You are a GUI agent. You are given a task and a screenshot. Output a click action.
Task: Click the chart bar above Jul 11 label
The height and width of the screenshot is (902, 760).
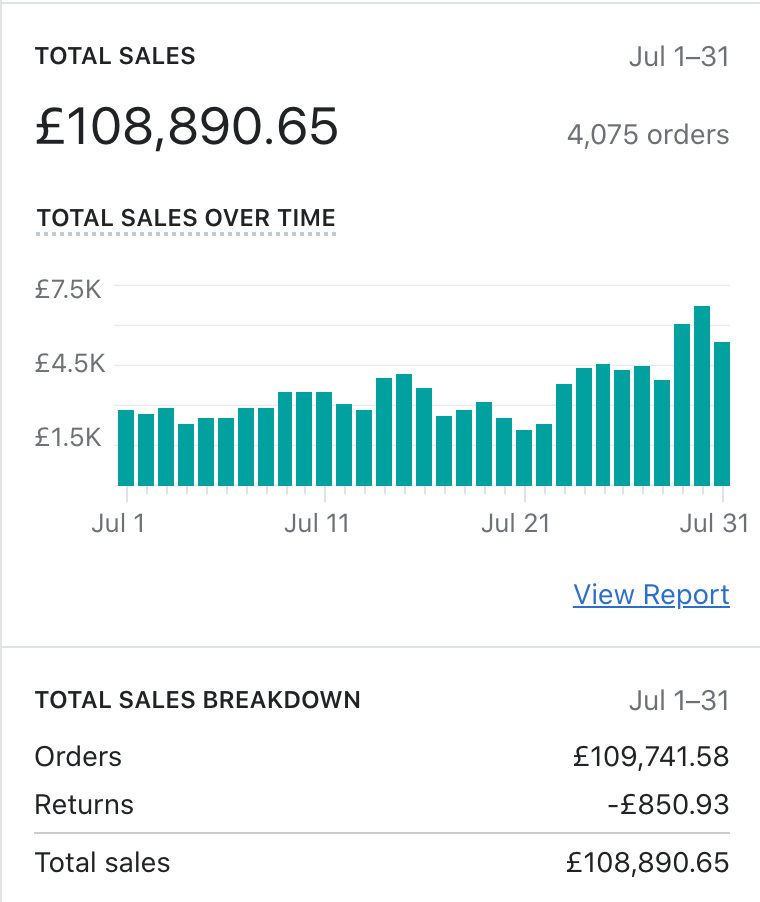tap(324, 439)
